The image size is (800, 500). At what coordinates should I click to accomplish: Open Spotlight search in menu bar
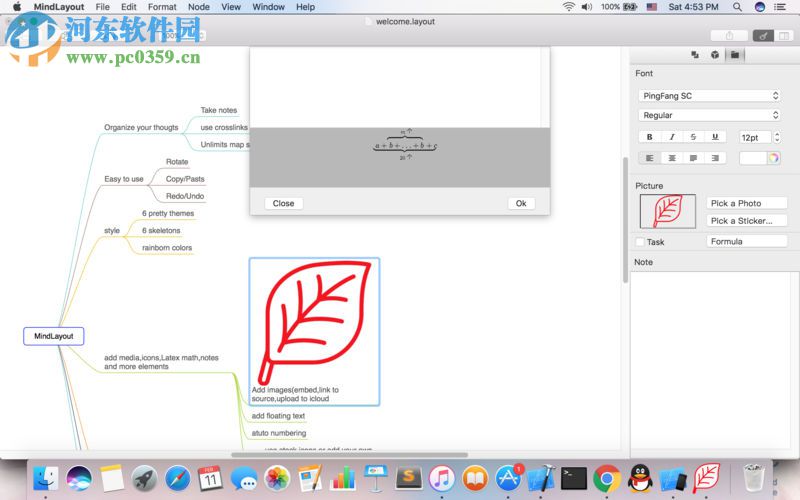pos(737,7)
